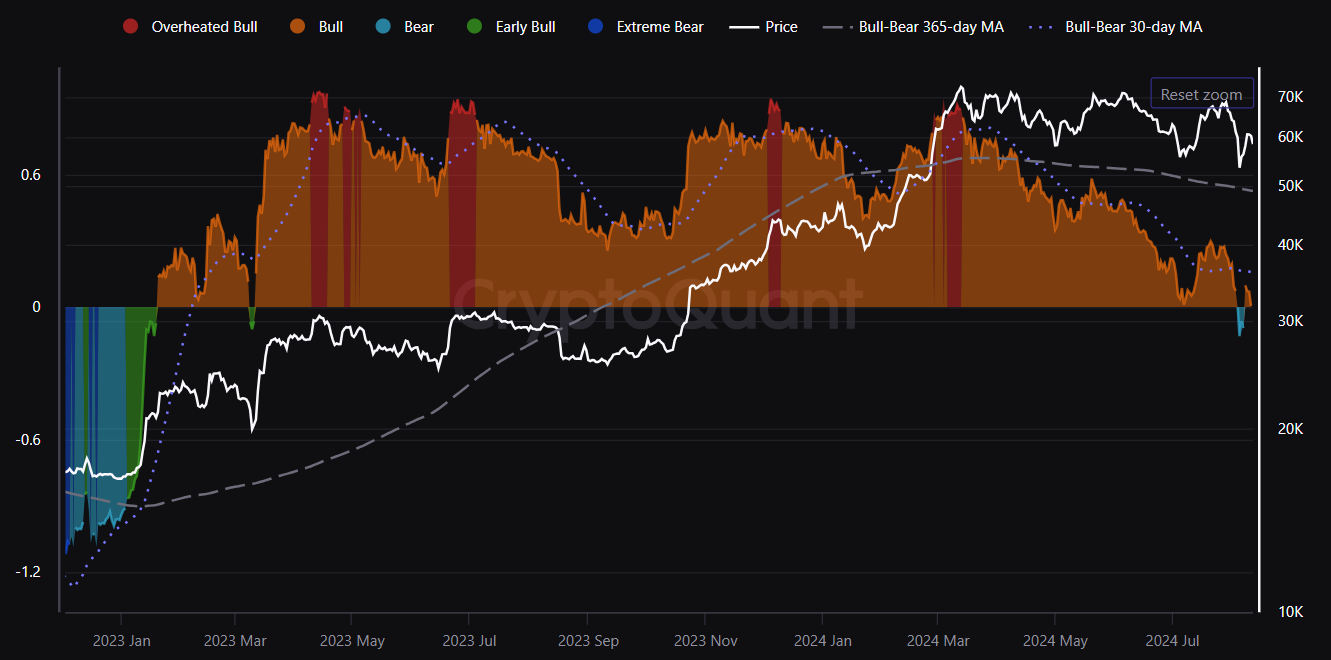Click the '70K' price axis label
Screen dimensions: 1331x660
1290,97
